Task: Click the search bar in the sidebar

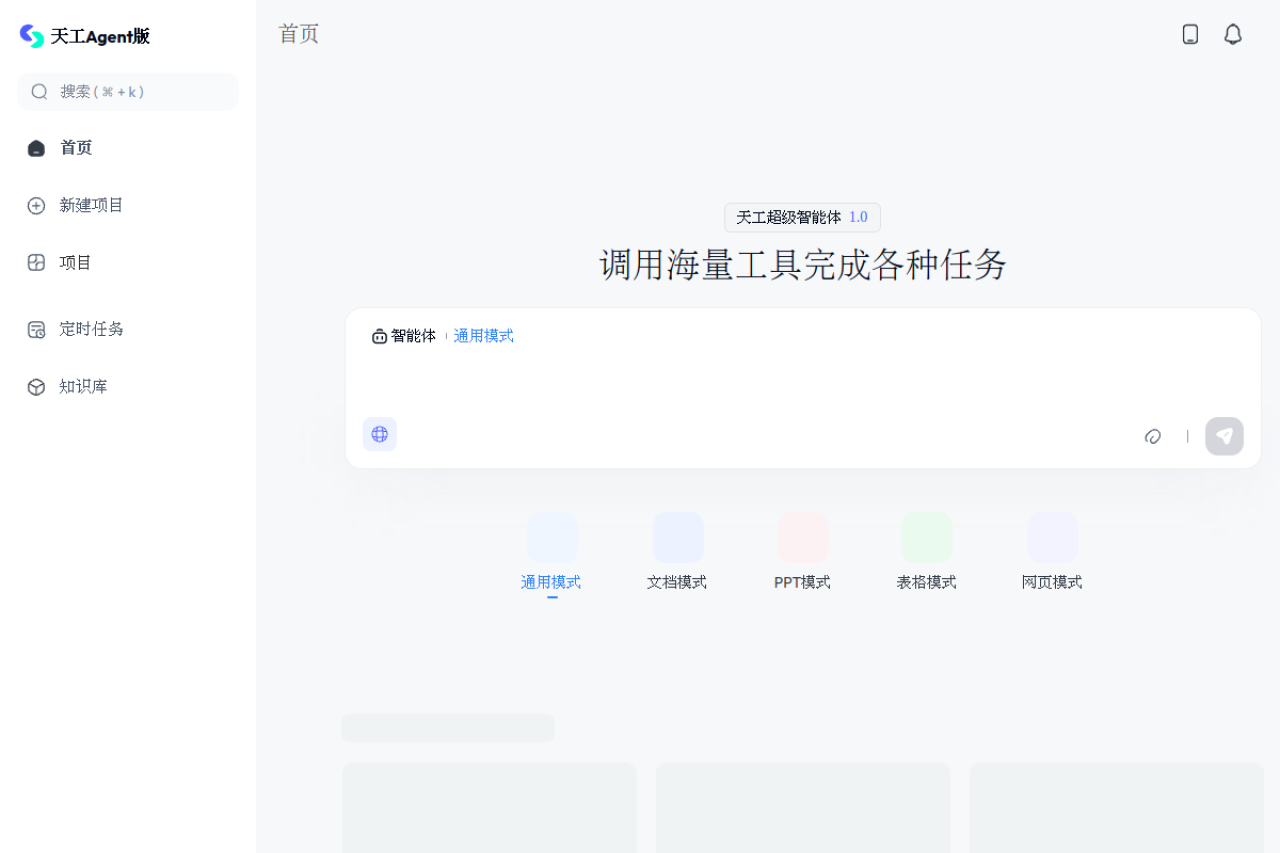Action: 127,91
